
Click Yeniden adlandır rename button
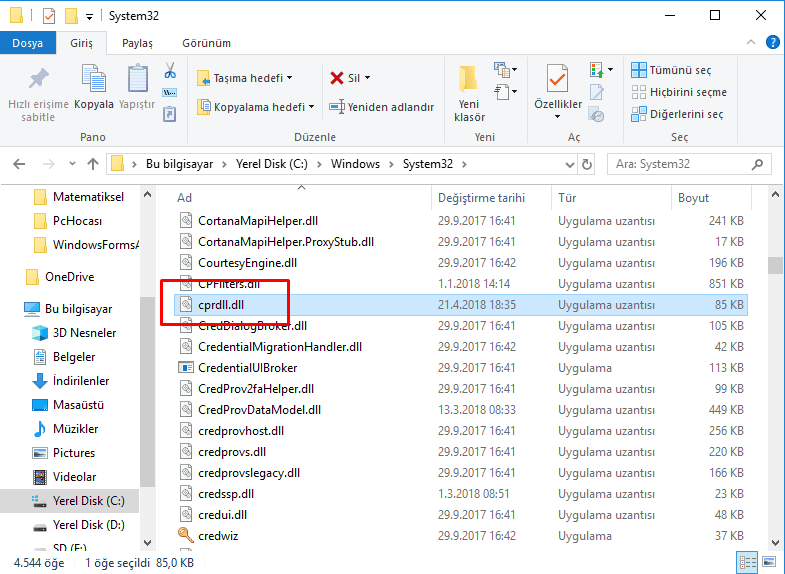click(382, 107)
